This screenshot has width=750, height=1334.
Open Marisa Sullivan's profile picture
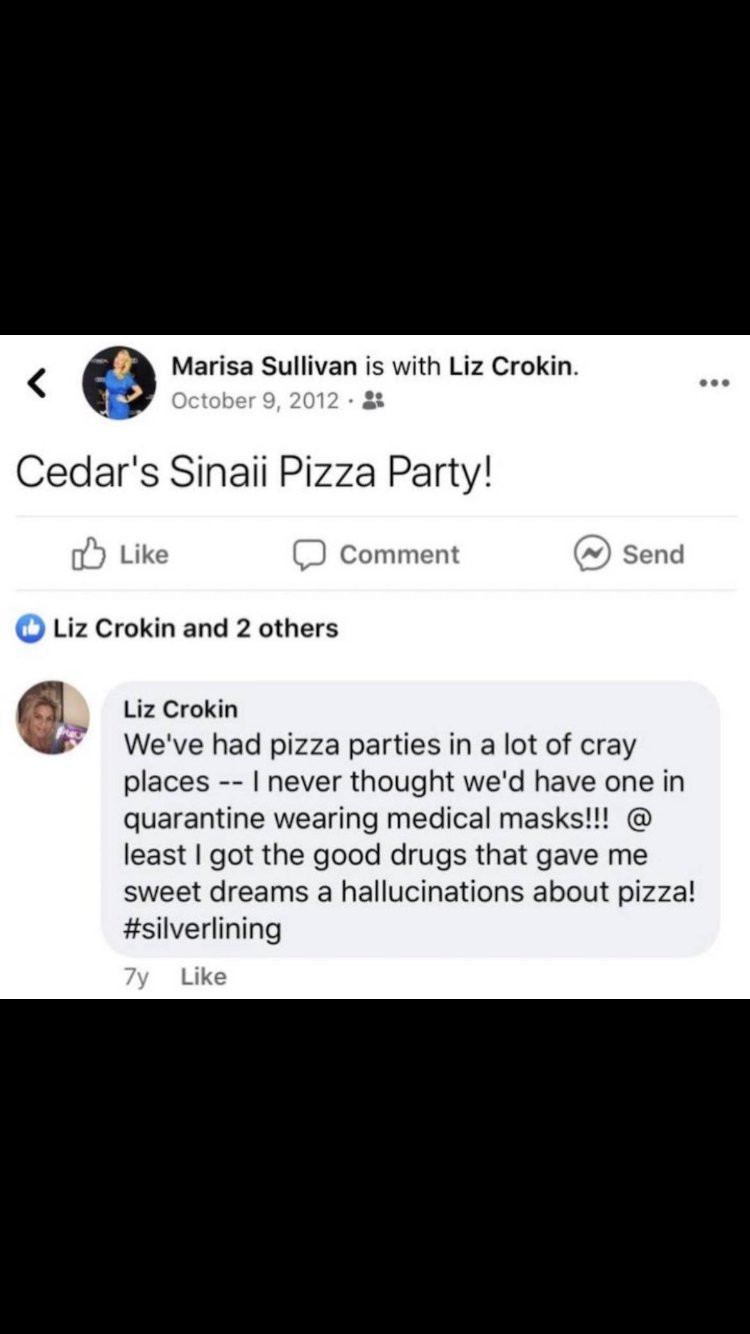click(x=118, y=383)
